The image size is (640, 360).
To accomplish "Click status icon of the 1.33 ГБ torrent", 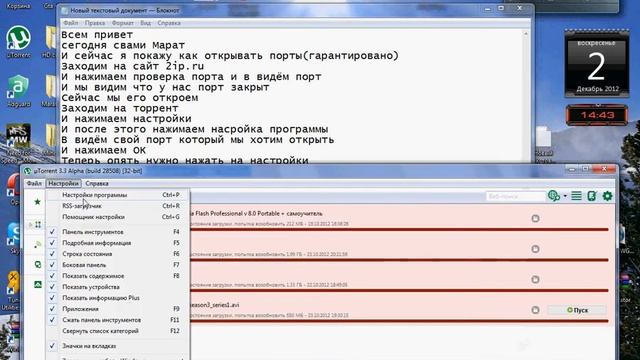I will [x=536, y=280].
